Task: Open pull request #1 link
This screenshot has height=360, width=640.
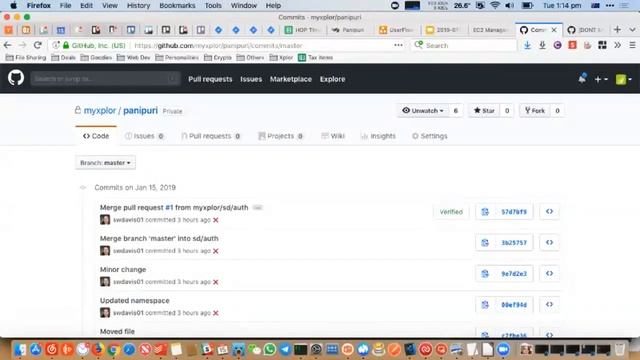Action: point(169,208)
